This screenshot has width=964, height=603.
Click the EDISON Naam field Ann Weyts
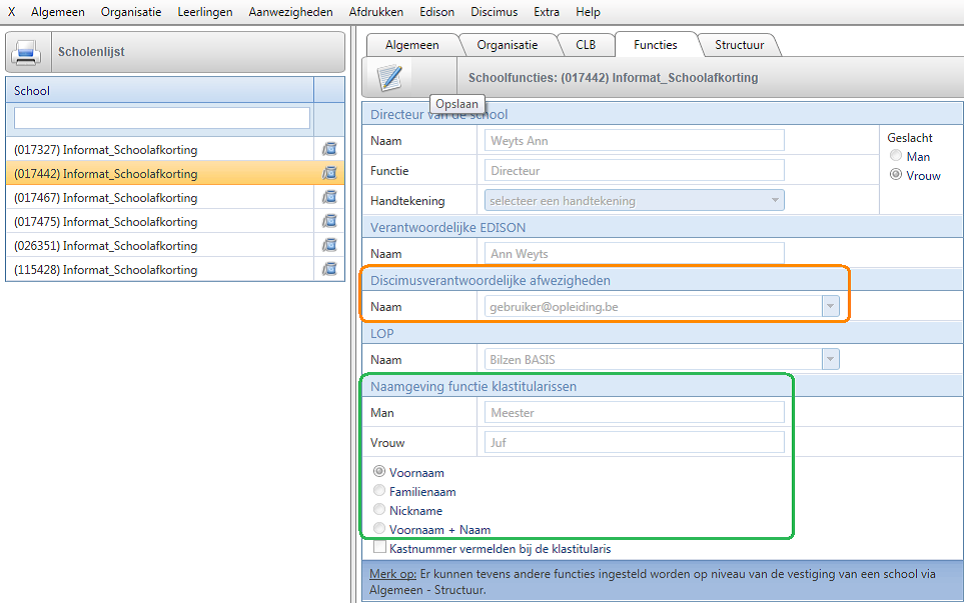tap(634, 253)
